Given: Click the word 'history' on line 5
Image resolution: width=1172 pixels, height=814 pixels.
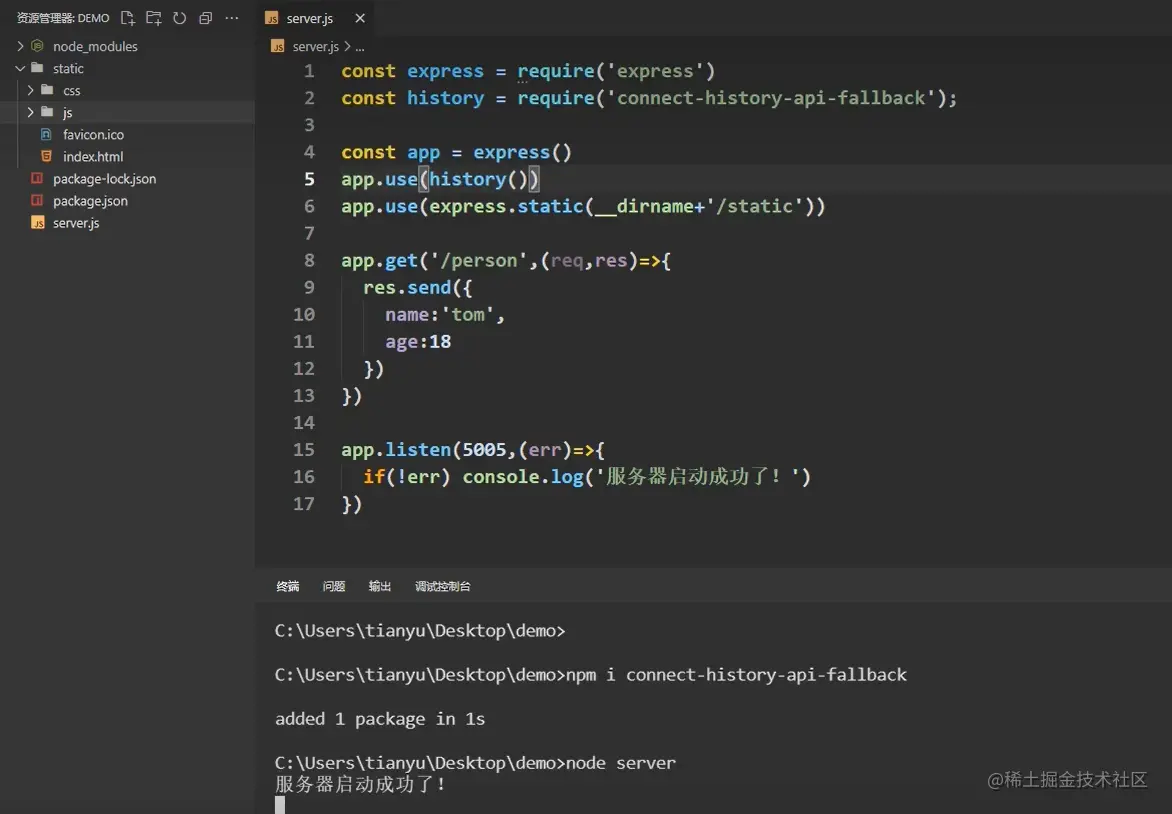Looking at the screenshot, I should (468, 179).
